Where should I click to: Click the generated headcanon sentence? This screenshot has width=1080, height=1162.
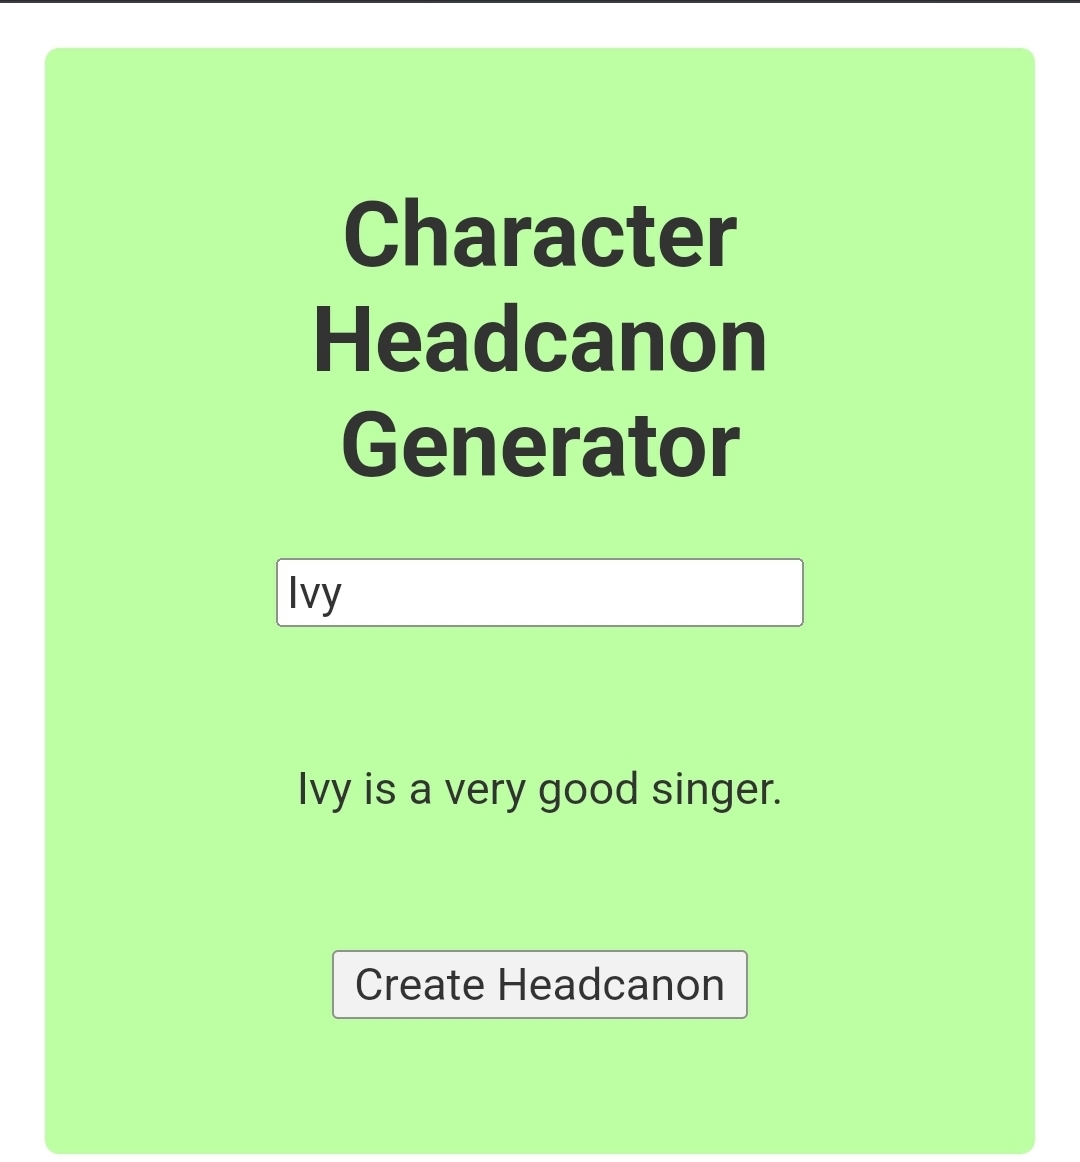[540, 790]
